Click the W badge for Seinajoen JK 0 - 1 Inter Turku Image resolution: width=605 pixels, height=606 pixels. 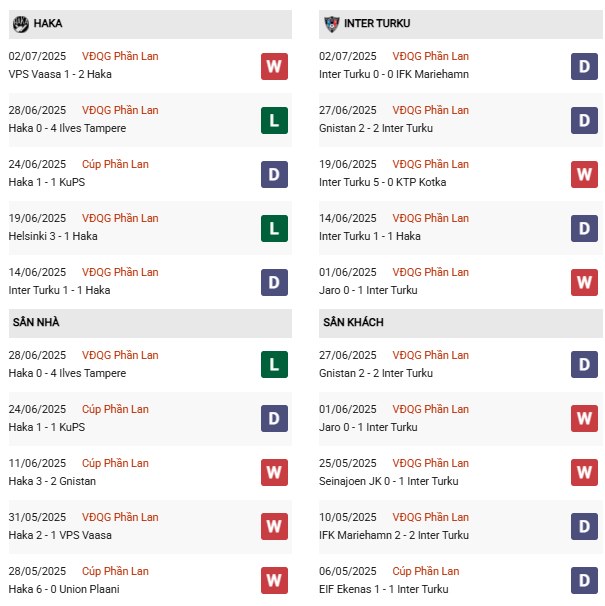point(585,473)
